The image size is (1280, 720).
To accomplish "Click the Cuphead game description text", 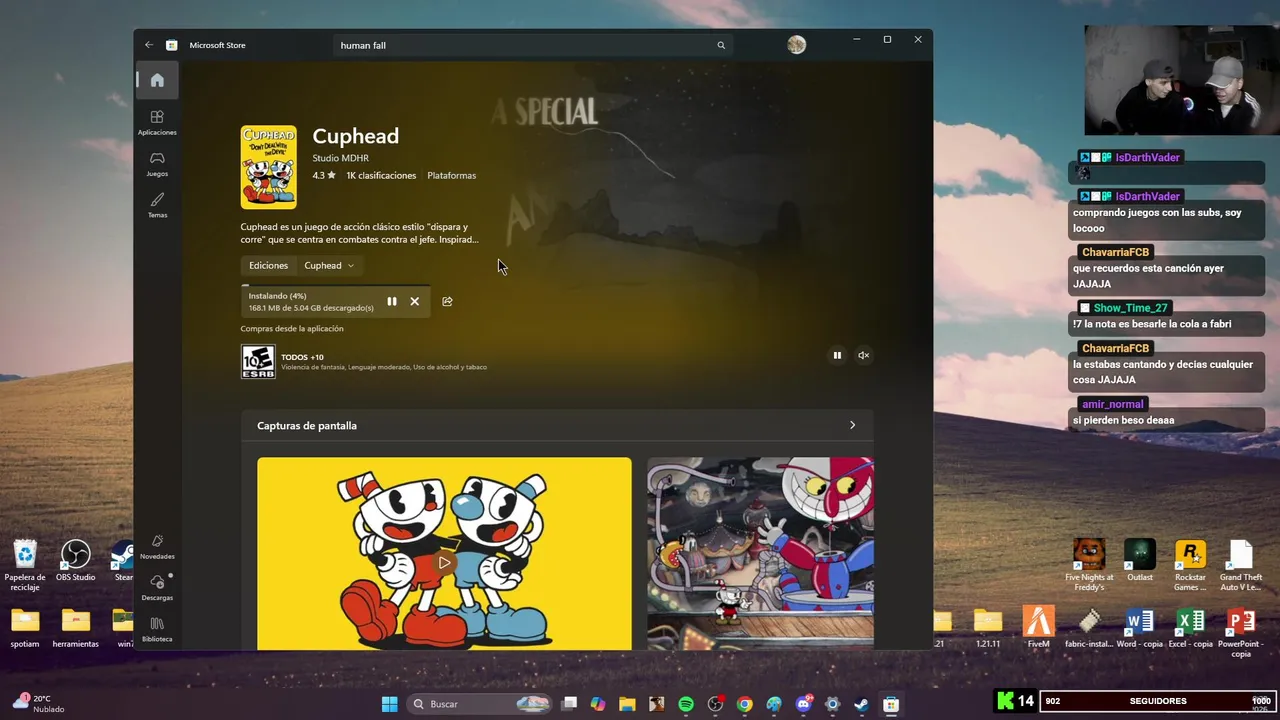I will coord(360,233).
